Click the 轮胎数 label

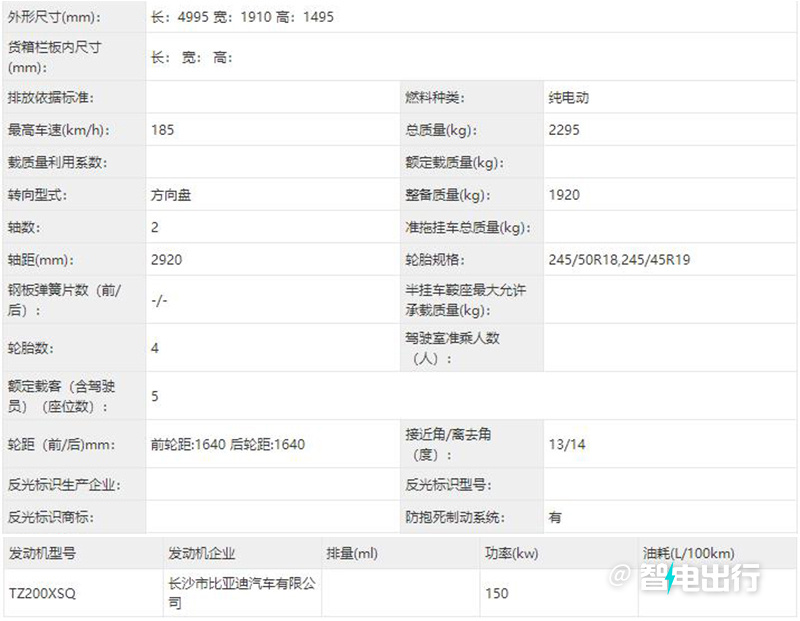point(30,348)
